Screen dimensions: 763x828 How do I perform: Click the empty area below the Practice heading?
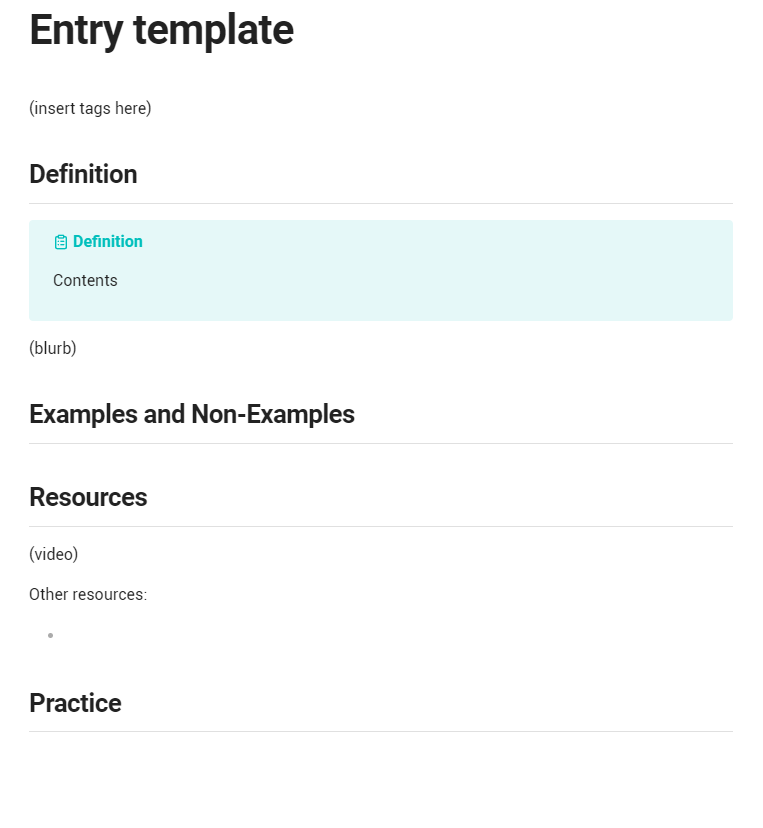381,776
